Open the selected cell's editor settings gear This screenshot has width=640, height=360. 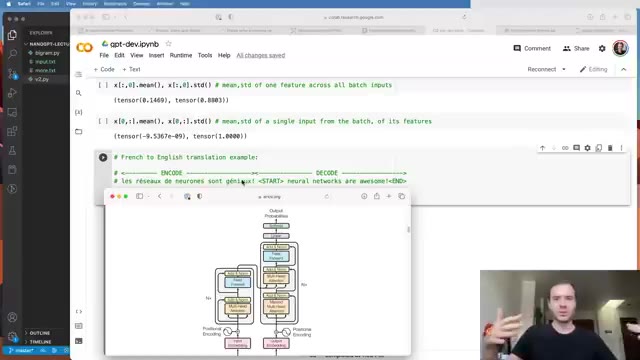[587, 148]
